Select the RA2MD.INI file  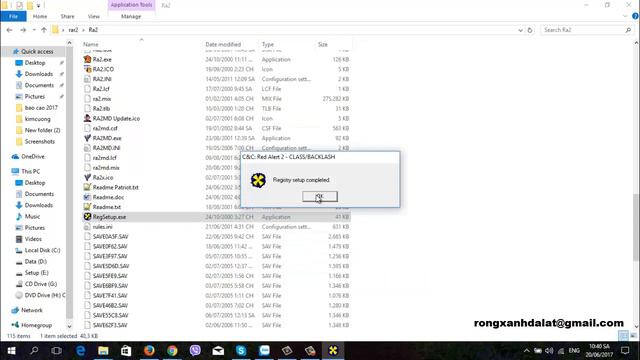pos(106,148)
